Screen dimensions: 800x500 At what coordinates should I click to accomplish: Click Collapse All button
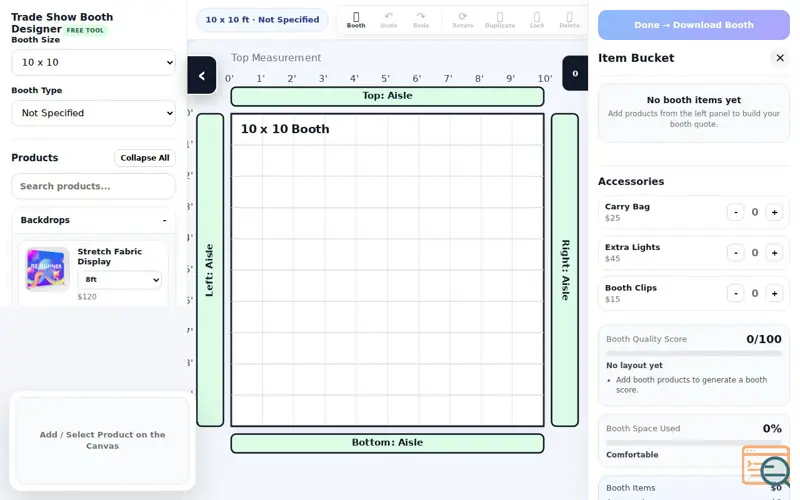145,158
